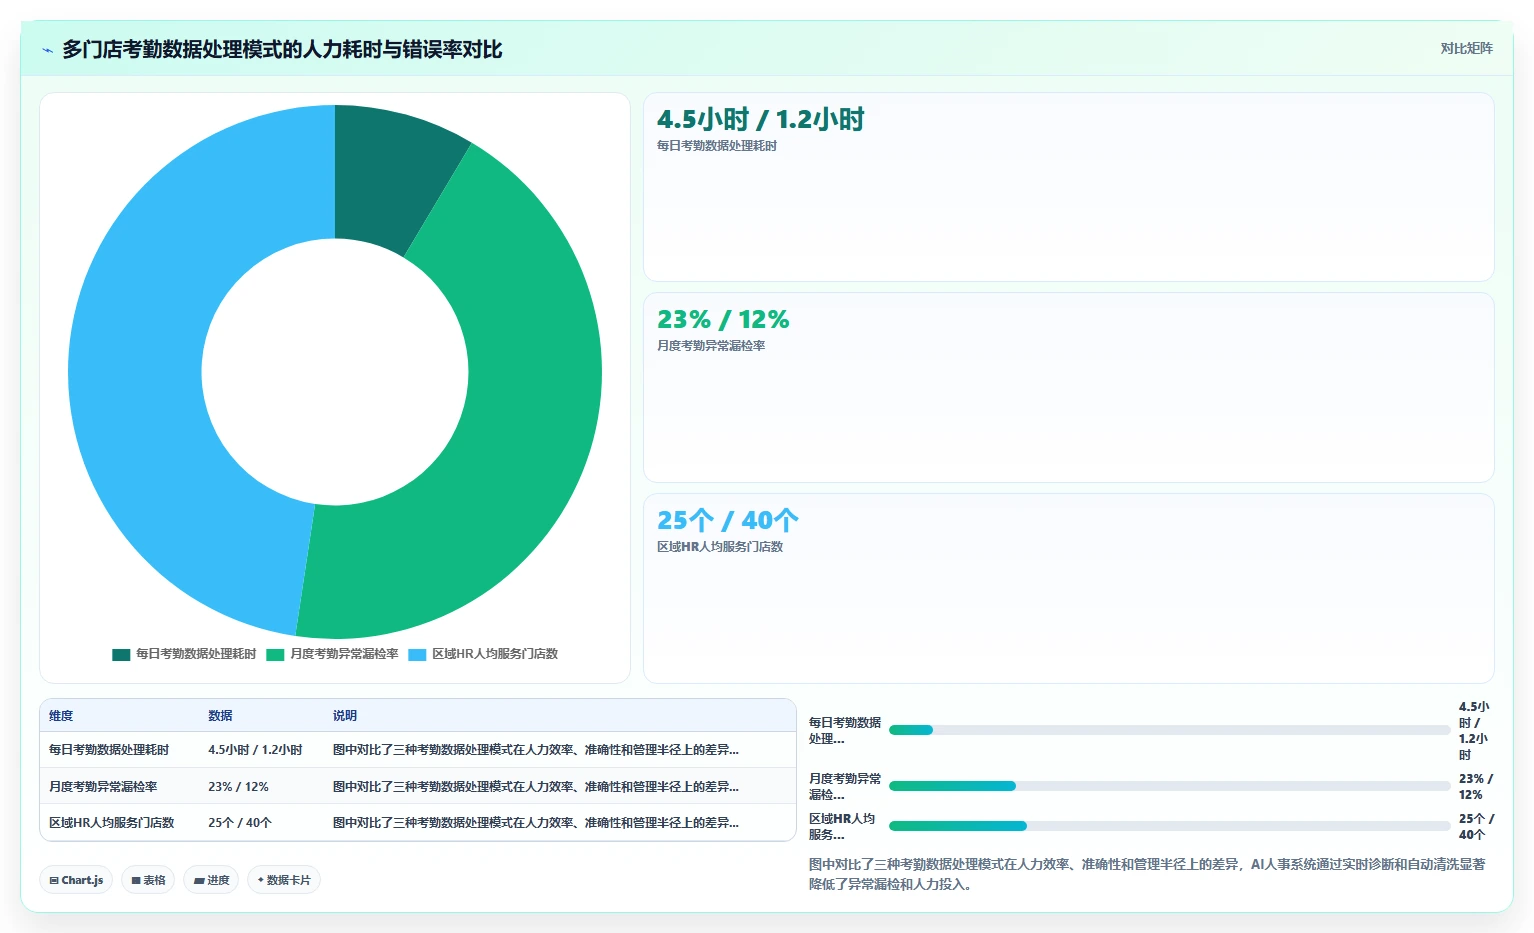Click the 每日考勤数据处理 progress bar

1169,730
